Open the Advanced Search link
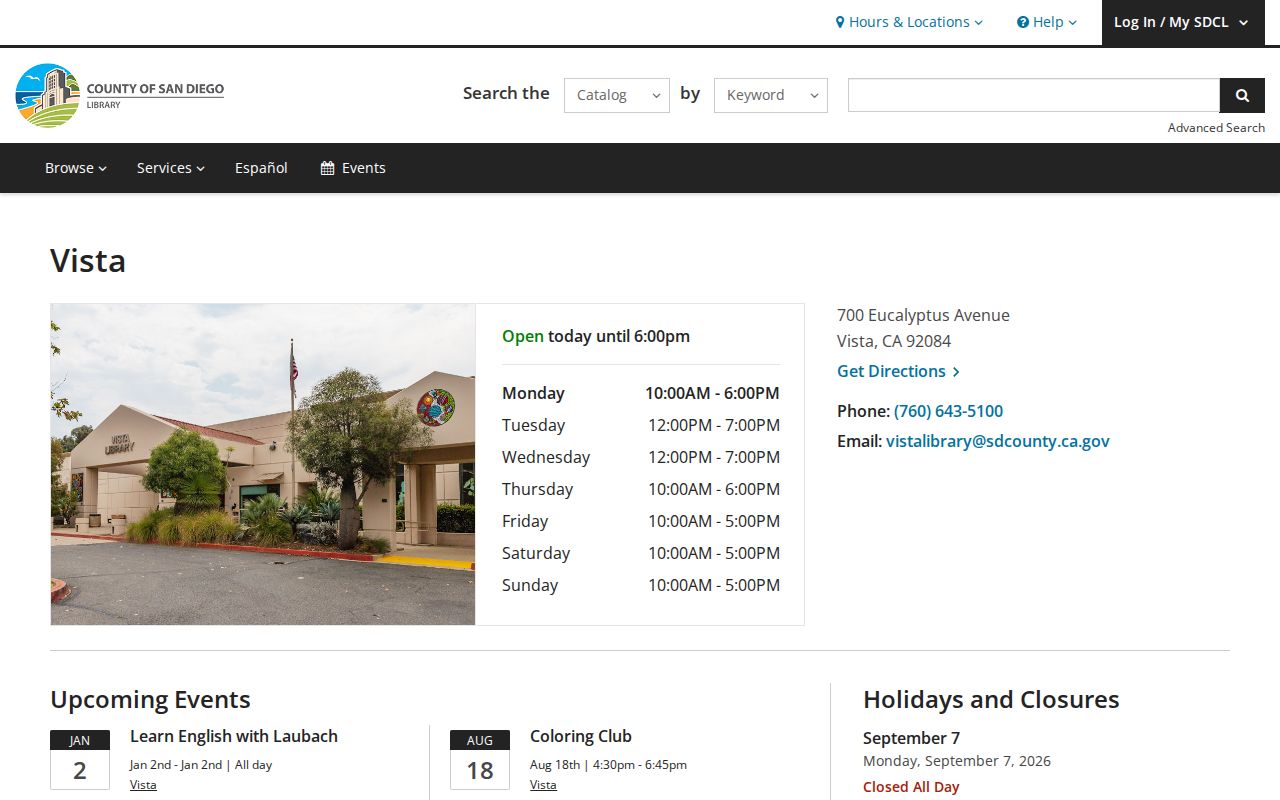The width and height of the screenshot is (1280, 800). (1216, 127)
